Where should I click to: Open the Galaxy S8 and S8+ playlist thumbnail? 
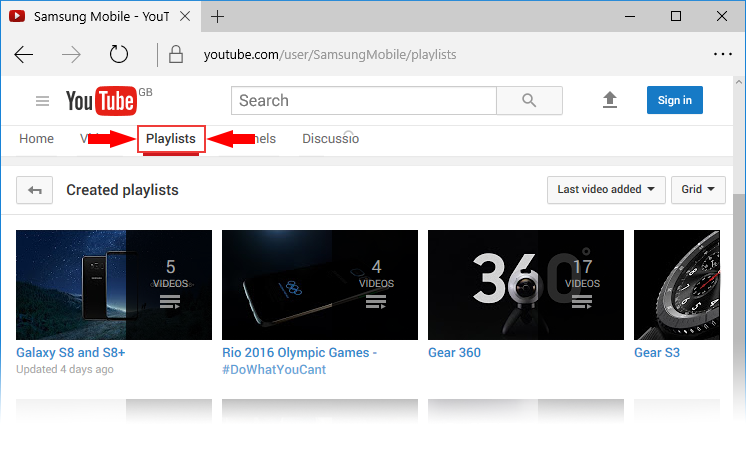114,285
